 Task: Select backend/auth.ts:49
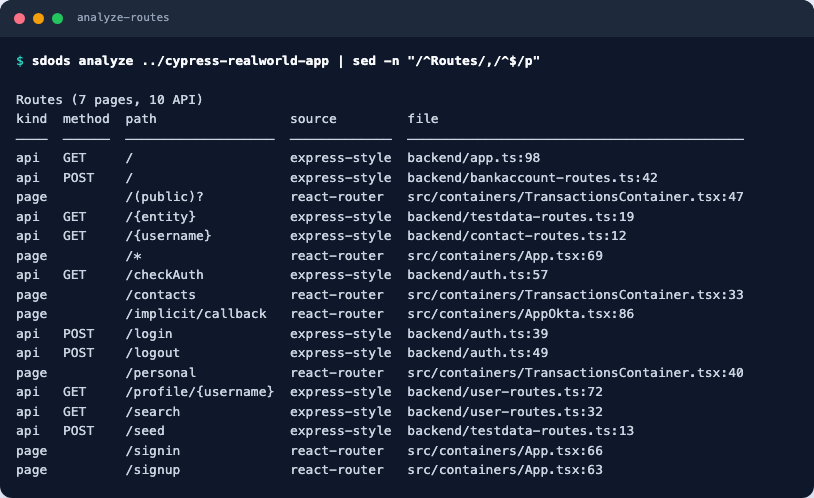tap(478, 353)
